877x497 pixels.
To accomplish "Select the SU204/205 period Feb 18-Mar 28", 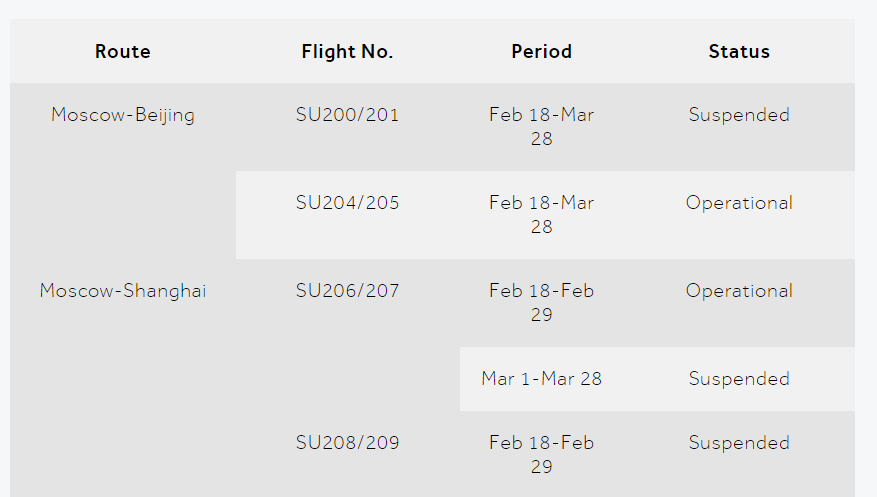I will click(x=541, y=214).
